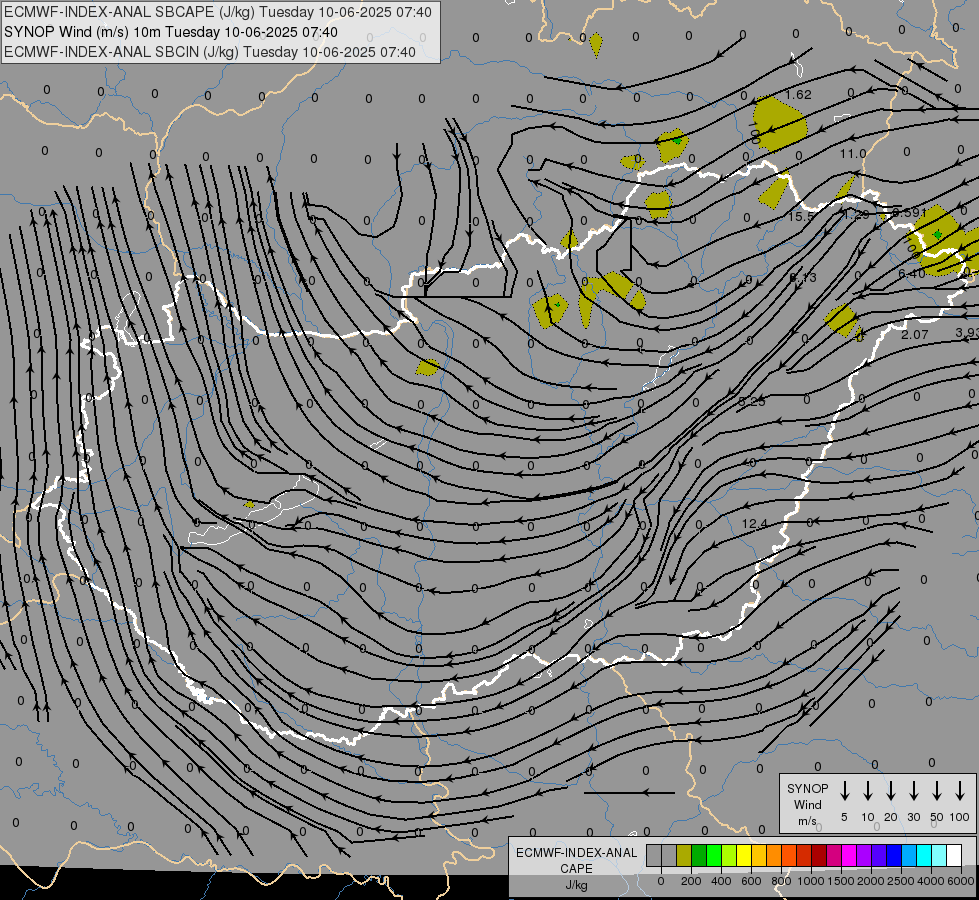Click the 2000 label under the CAPE scale
This screenshot has height=900, width=979.
coord(871,881)
